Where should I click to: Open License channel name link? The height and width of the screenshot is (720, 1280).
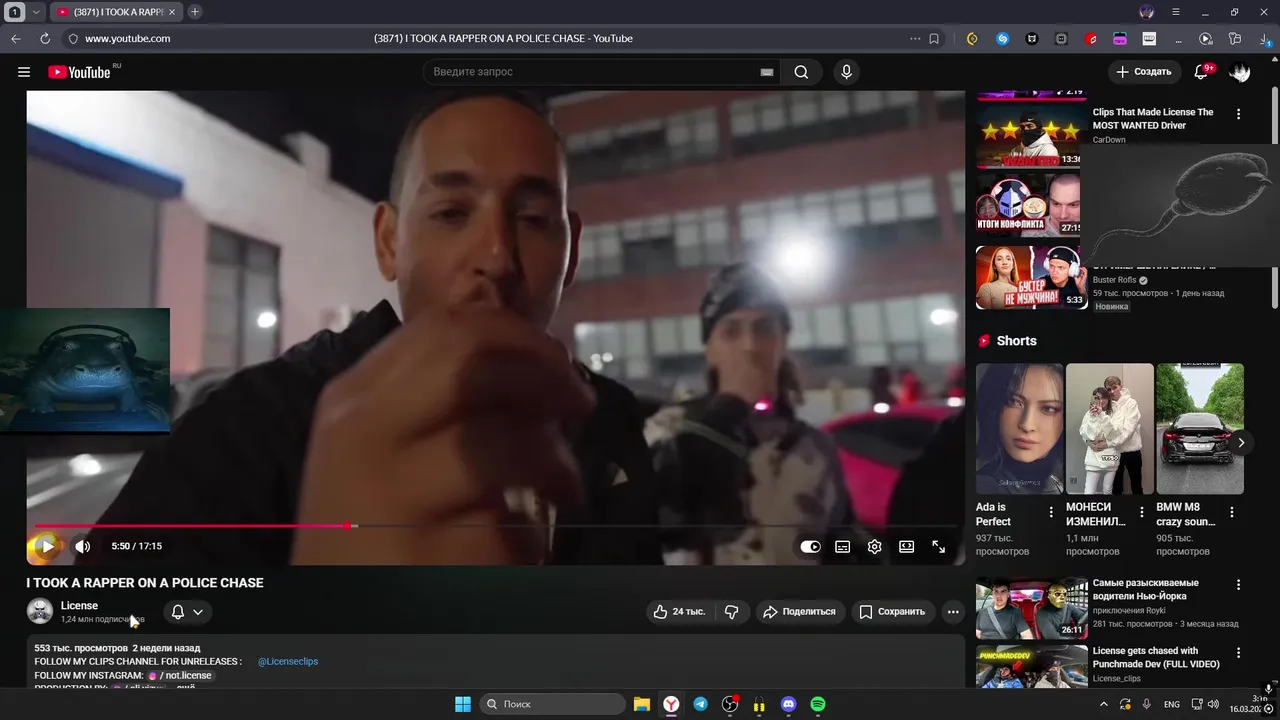click(79, 605)
